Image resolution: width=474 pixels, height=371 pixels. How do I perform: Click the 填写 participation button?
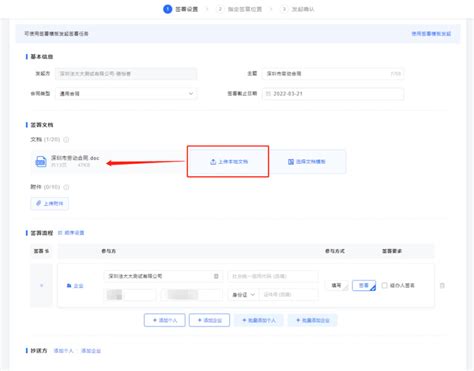point(337,285)
